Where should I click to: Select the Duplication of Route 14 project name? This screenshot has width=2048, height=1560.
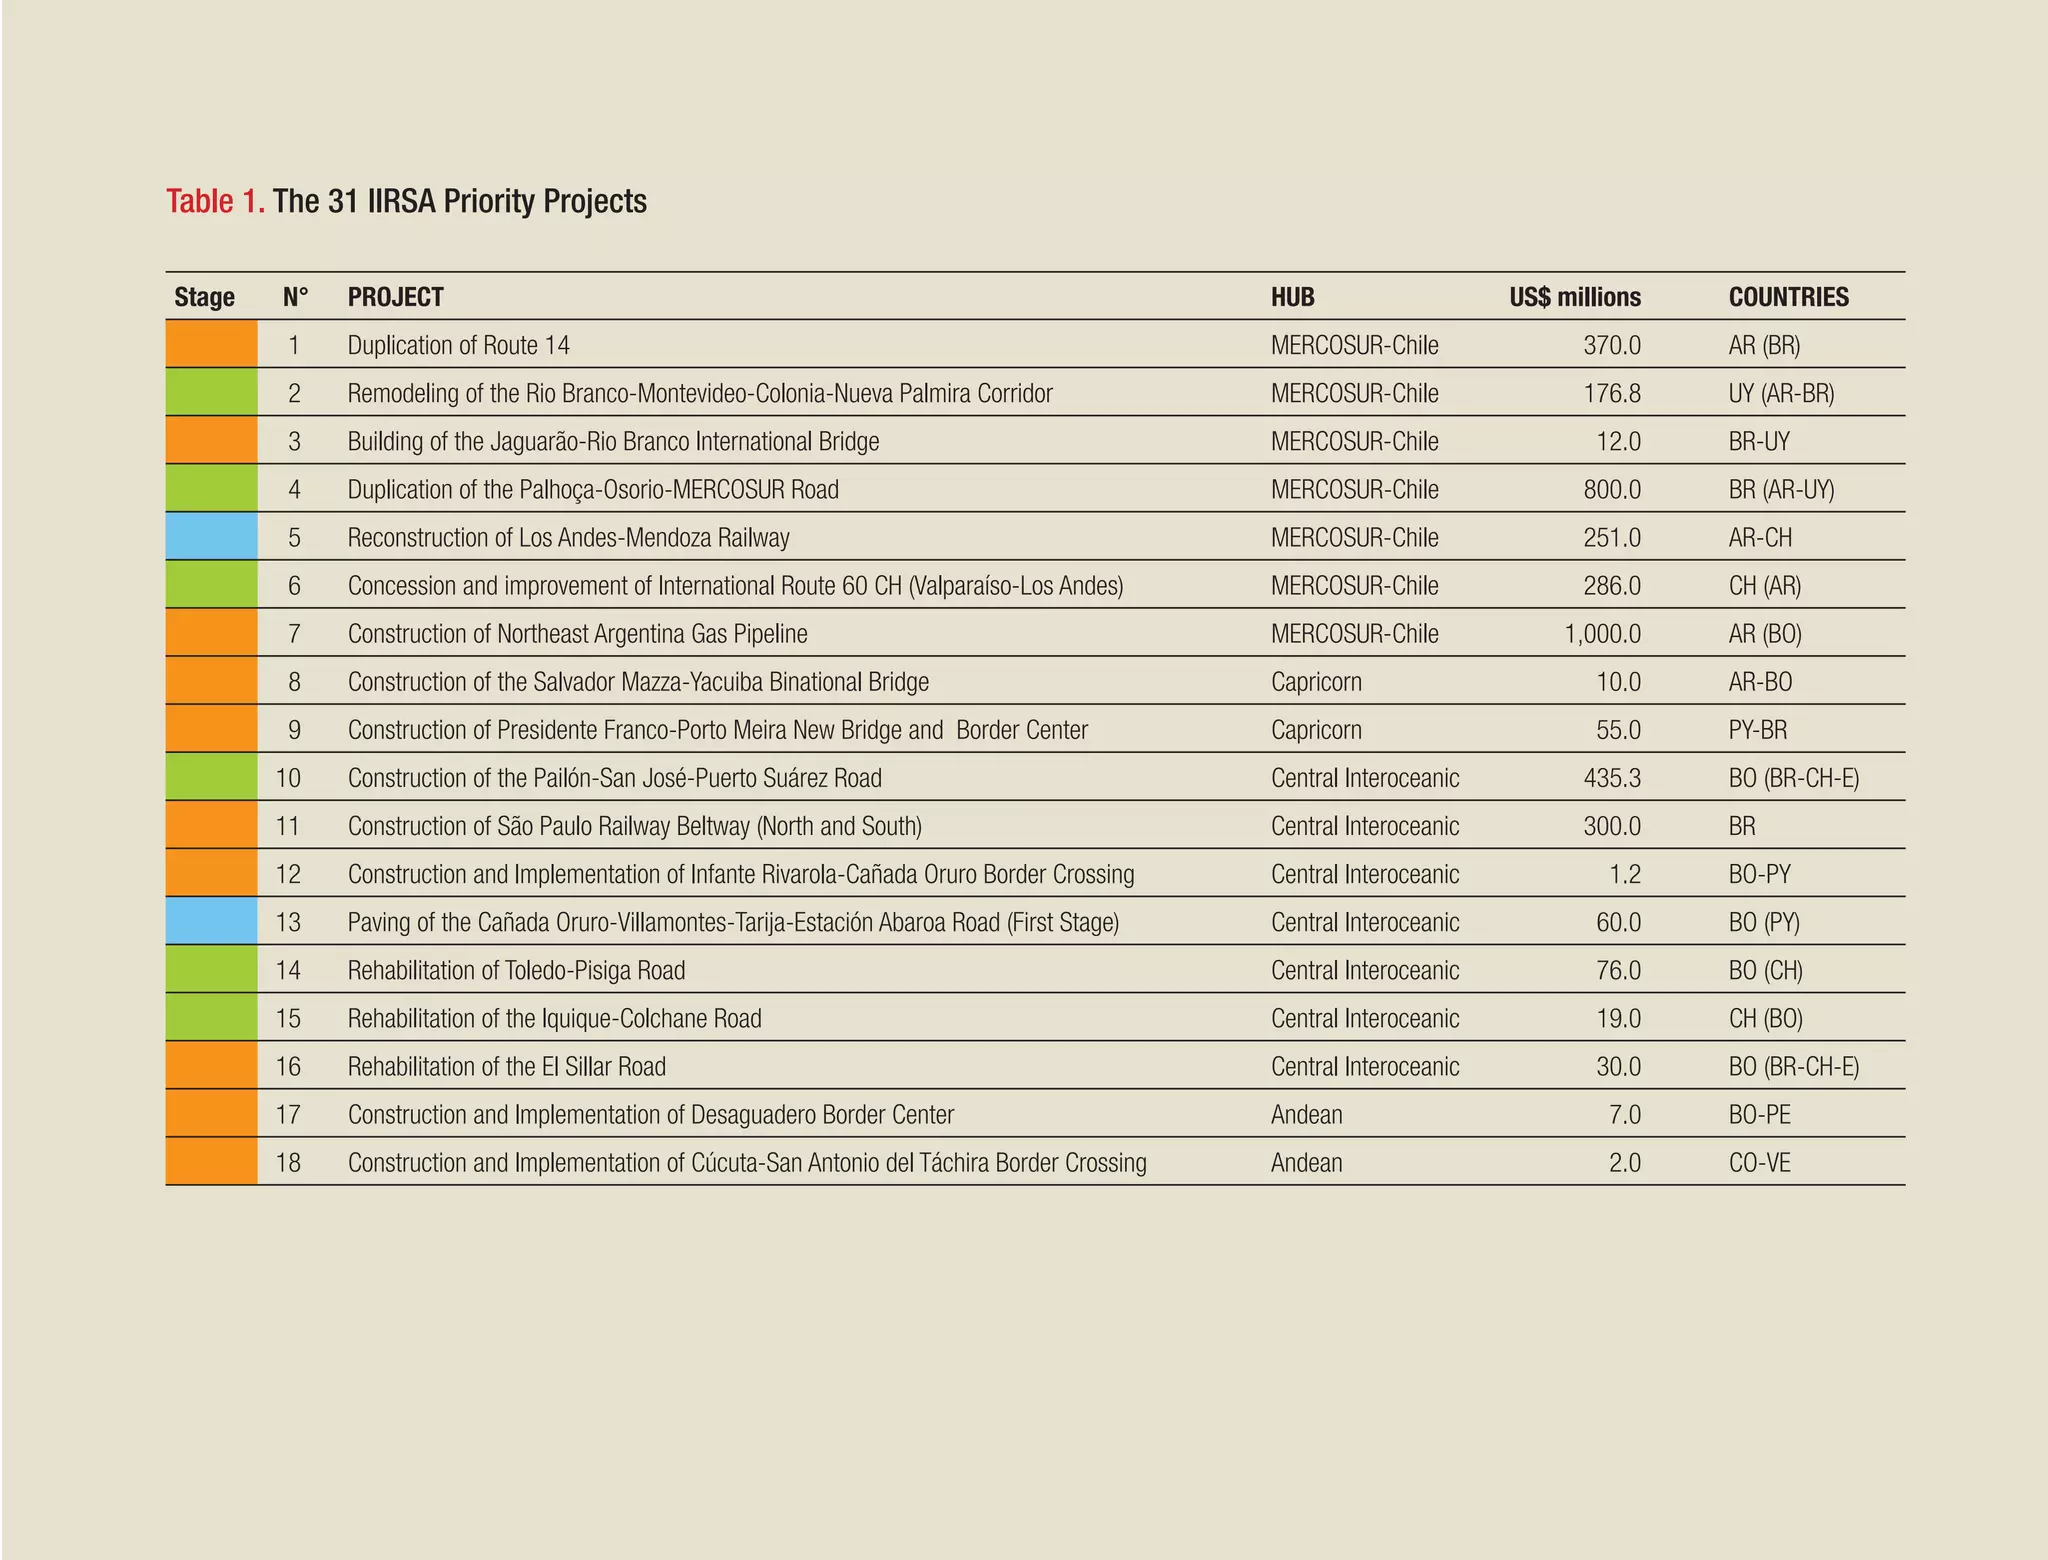[458, 346]
